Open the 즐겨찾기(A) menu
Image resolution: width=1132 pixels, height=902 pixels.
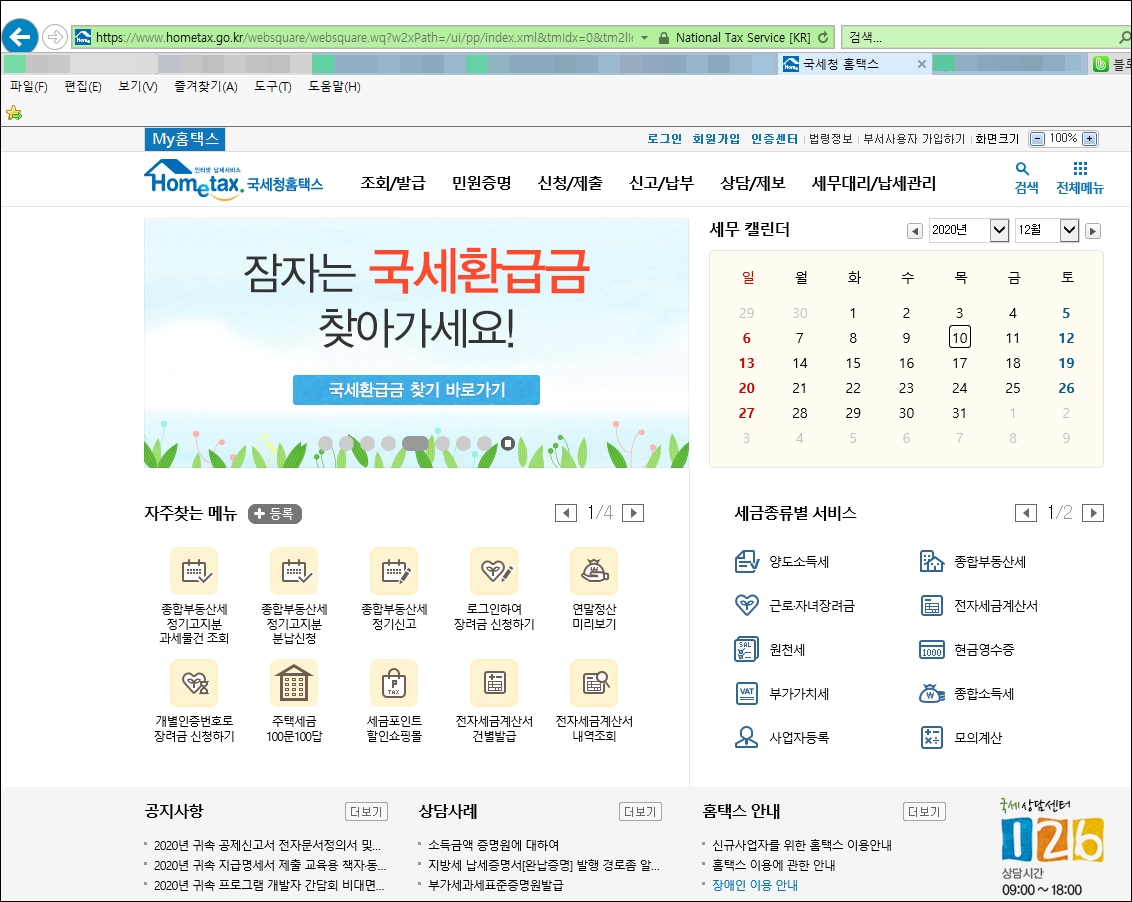click(206, 87)
